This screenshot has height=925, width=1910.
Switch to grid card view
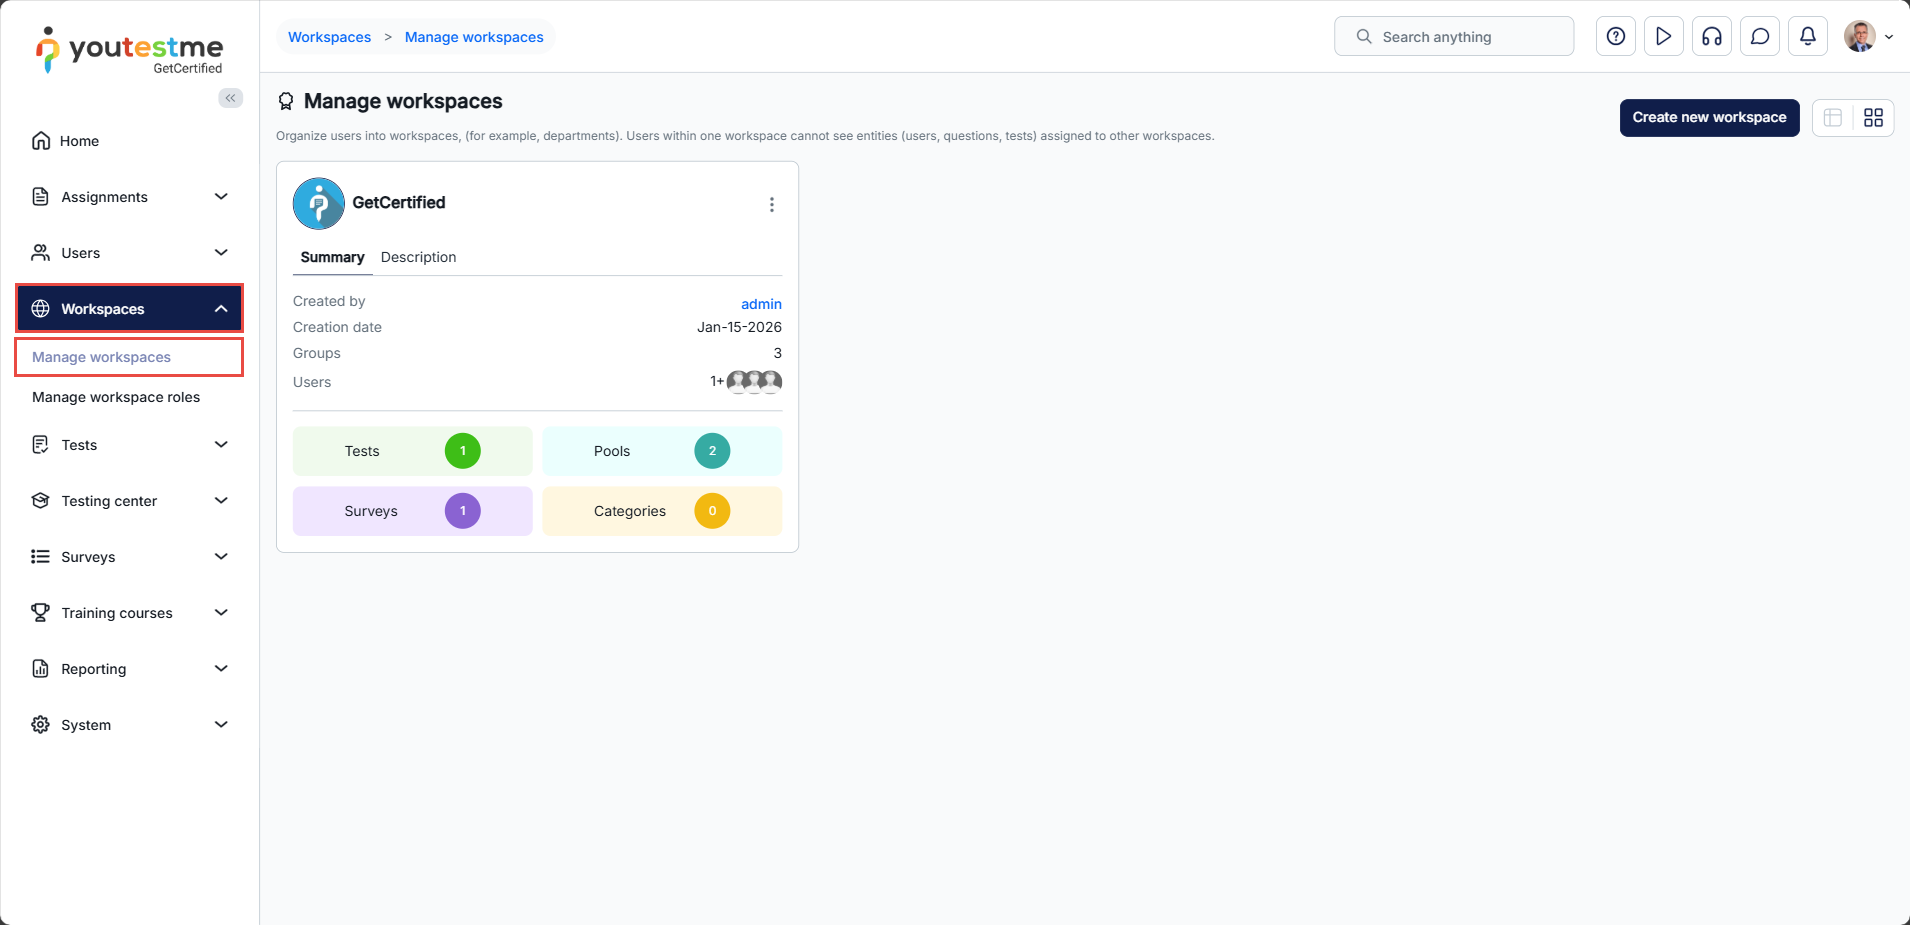(1873, 118)
